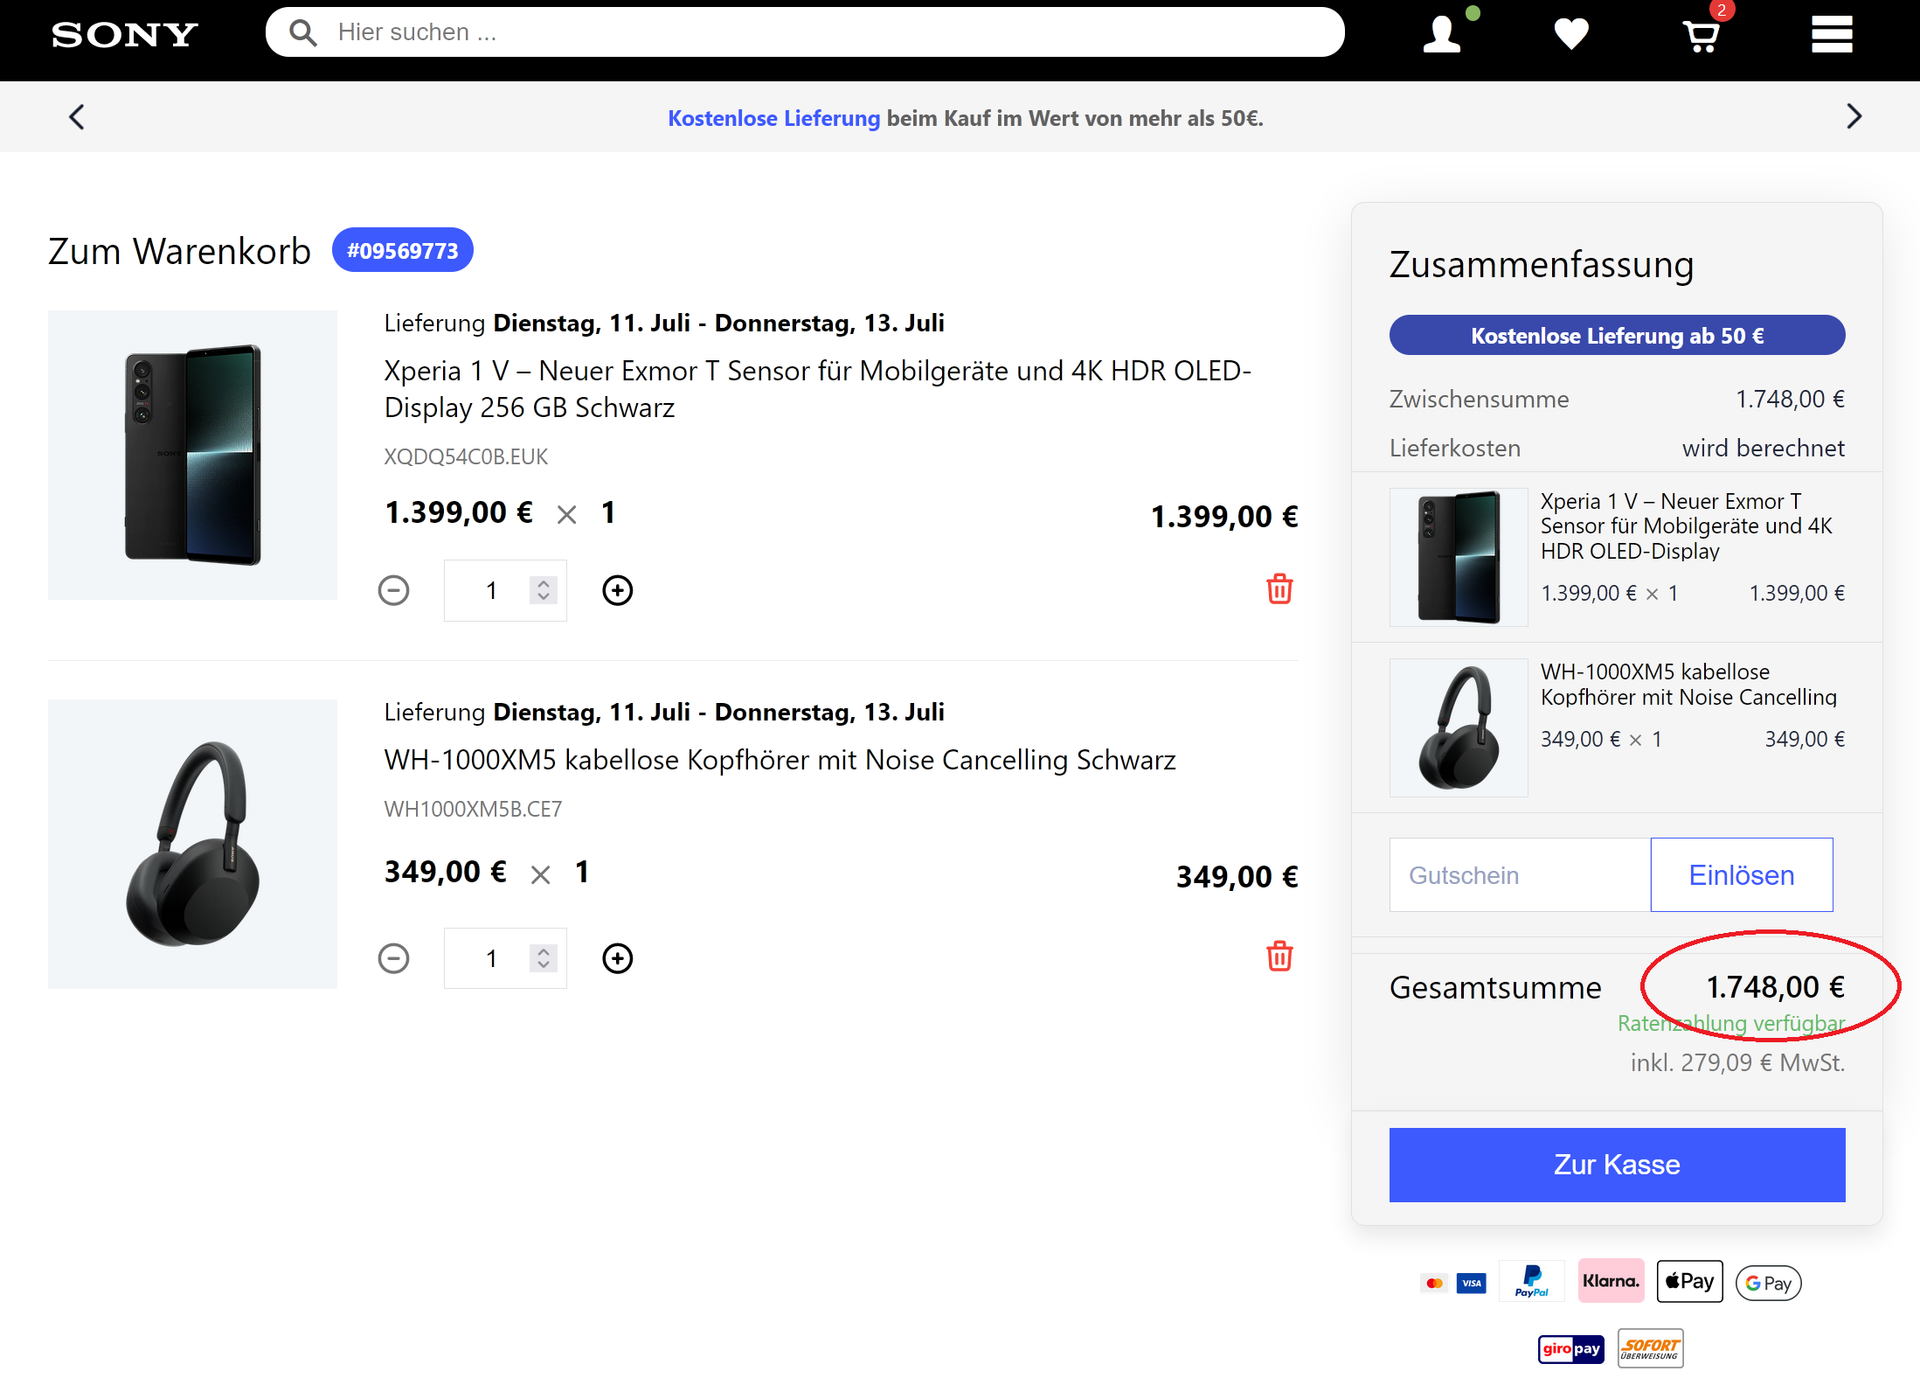Focus the Gutschein coupon field

[x=1519, y=875]
